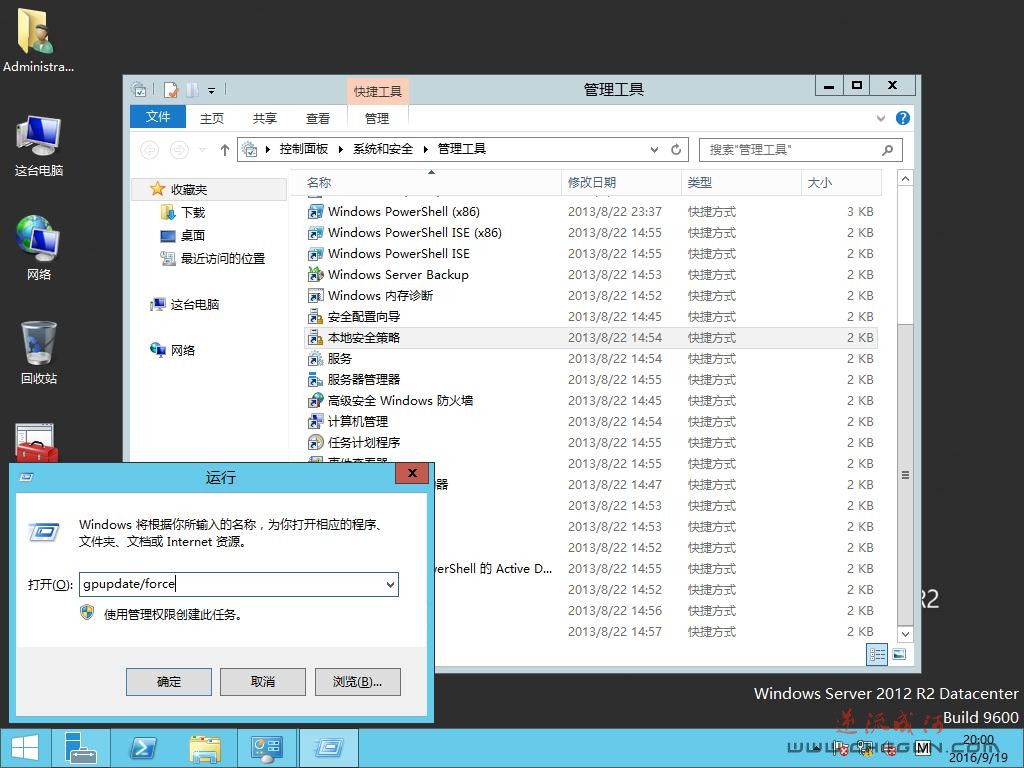The width and height of the screenshot is (1024, 768).
Task: Switch to details view layout
Action: (876, 654)
